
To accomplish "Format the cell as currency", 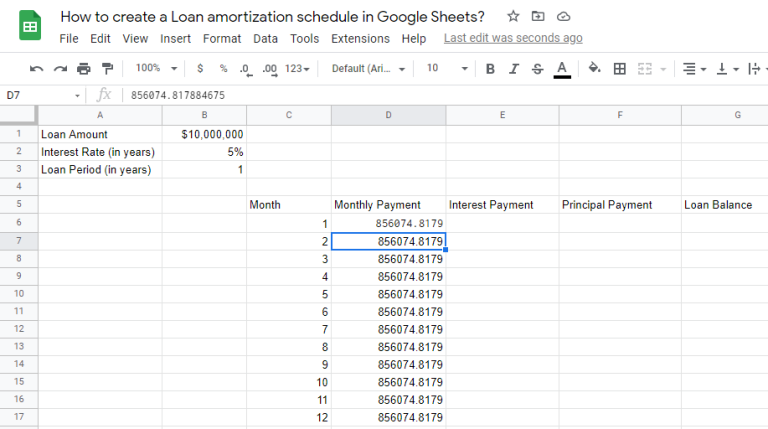I will [x=200, y=69].
